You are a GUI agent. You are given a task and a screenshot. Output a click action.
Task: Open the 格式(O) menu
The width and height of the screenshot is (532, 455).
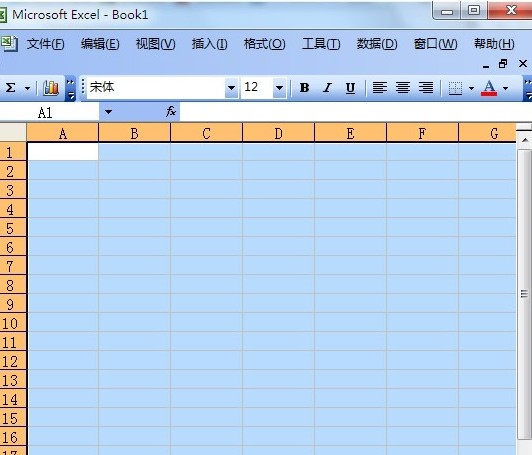point(265,44)
